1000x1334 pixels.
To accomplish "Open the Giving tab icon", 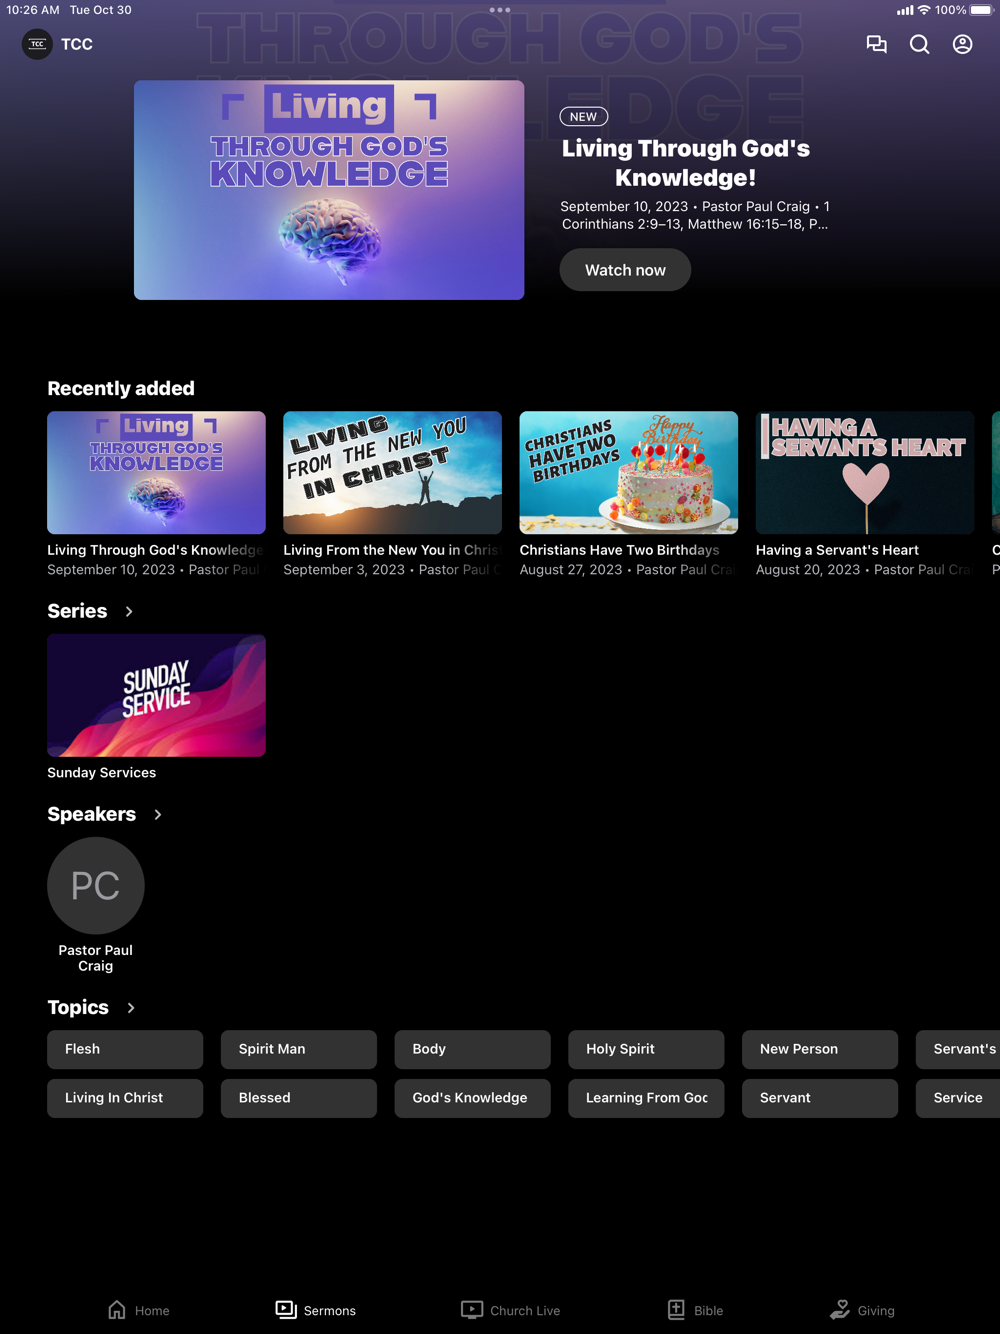I will pyautogui.click(x=840, y=1310).
